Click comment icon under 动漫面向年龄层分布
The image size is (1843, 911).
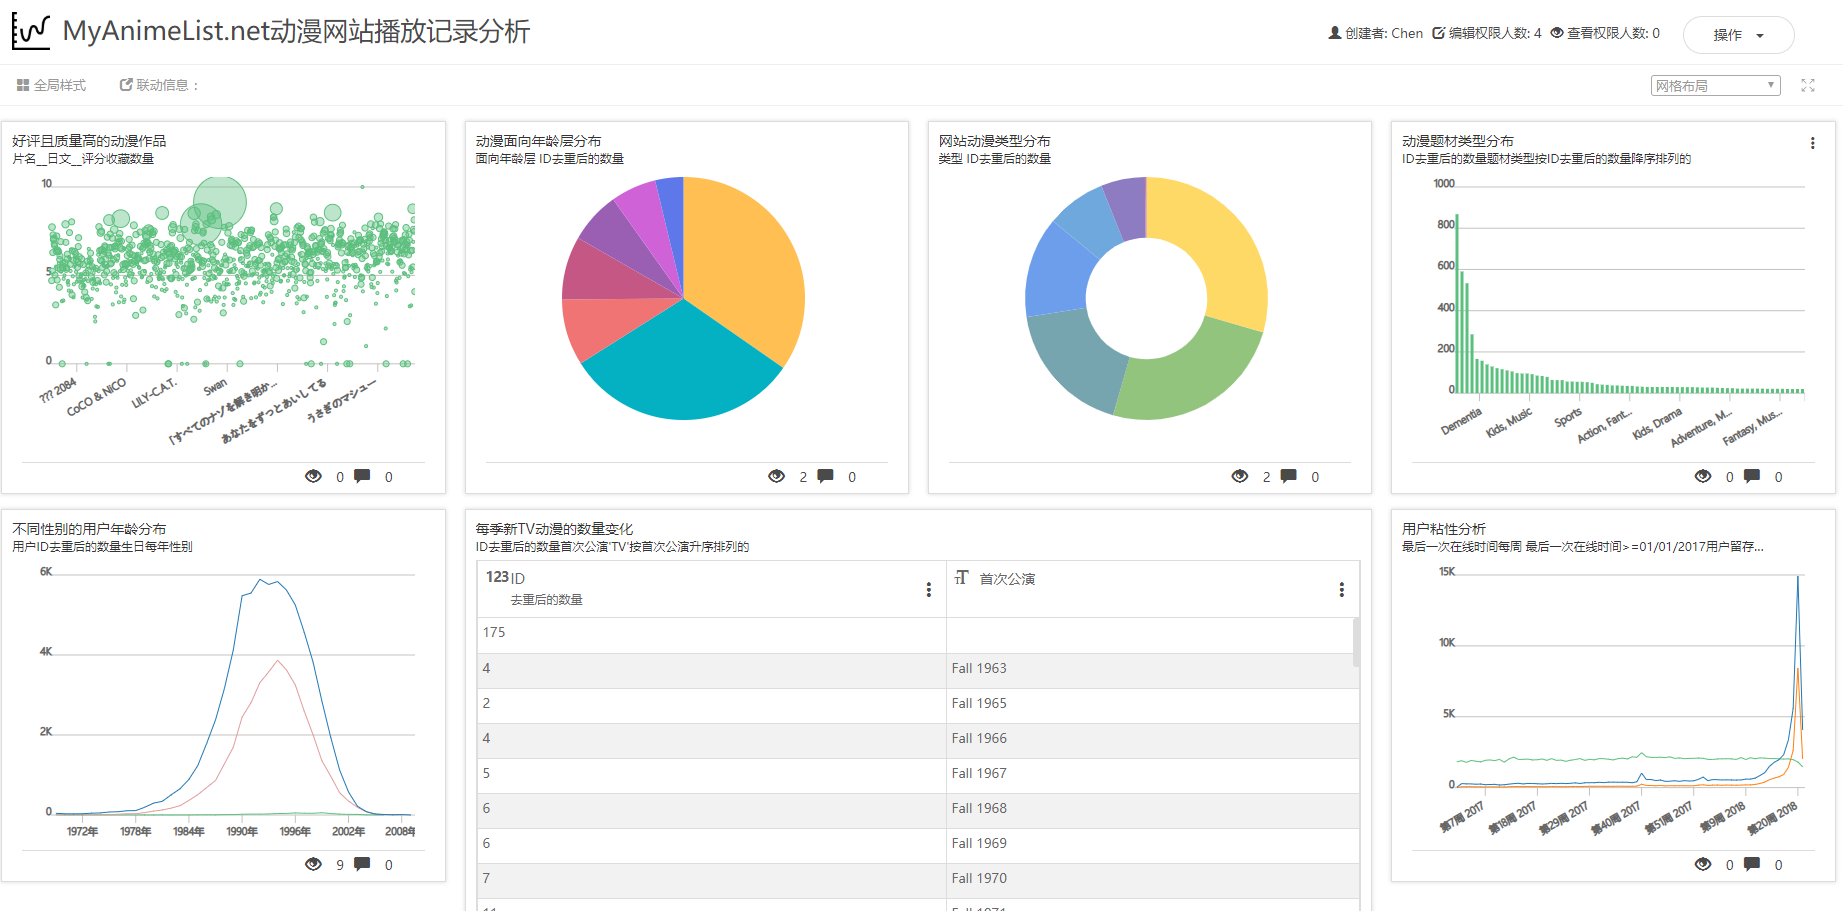pos(825,476)
